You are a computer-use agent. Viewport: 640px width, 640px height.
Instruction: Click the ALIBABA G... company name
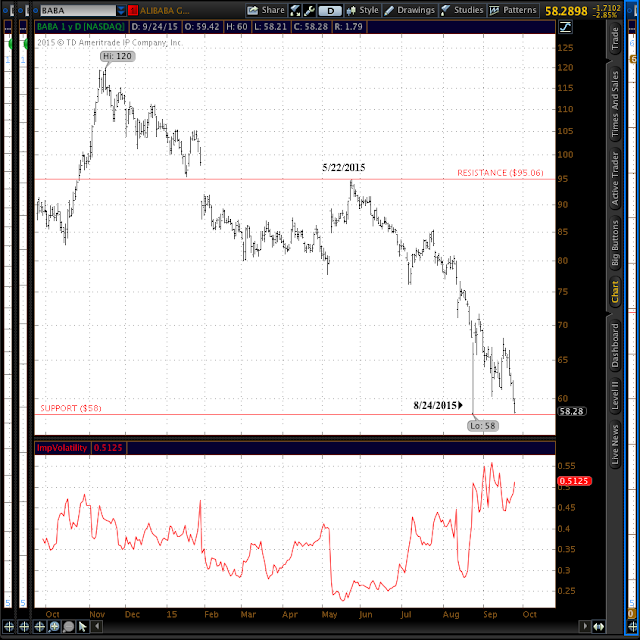(x=164, y=11)
